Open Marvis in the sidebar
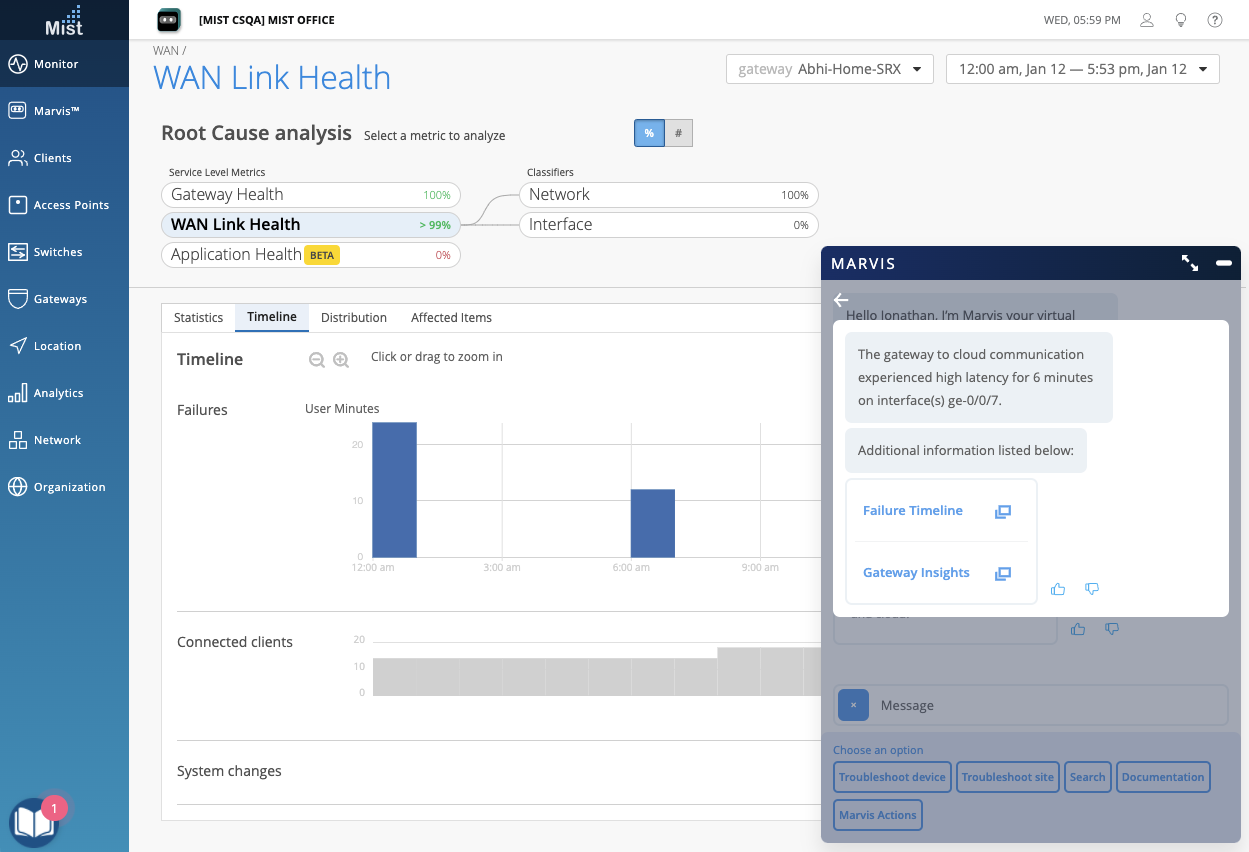 [64, 111]
